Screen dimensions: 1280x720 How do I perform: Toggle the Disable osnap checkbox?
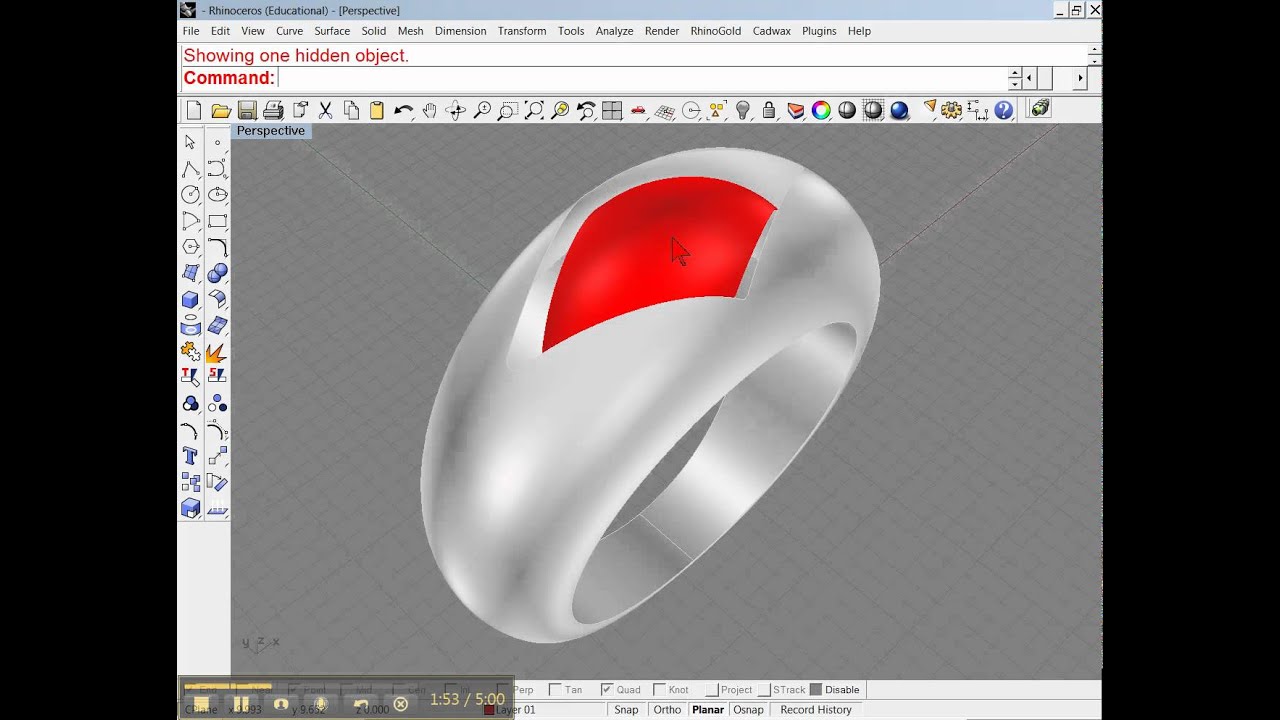[x=816, y=690]
